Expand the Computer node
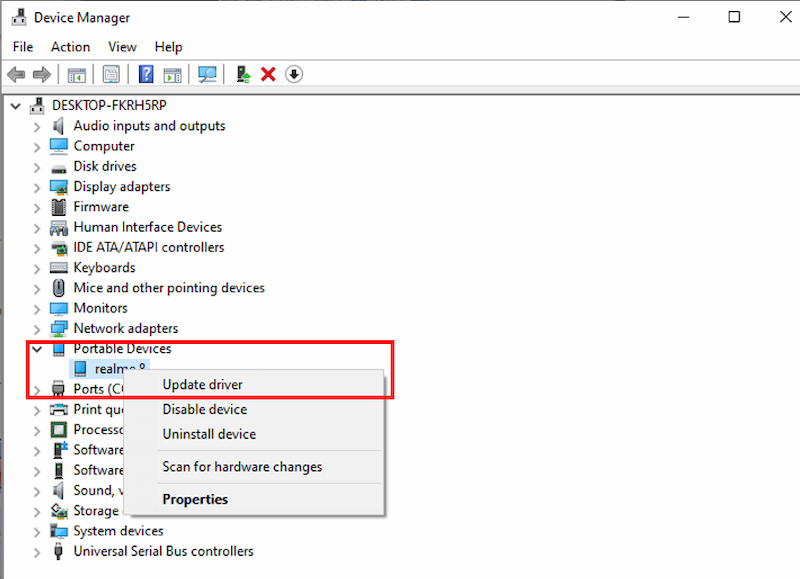Viewport: 800px width, 579px height. point(37,147)
